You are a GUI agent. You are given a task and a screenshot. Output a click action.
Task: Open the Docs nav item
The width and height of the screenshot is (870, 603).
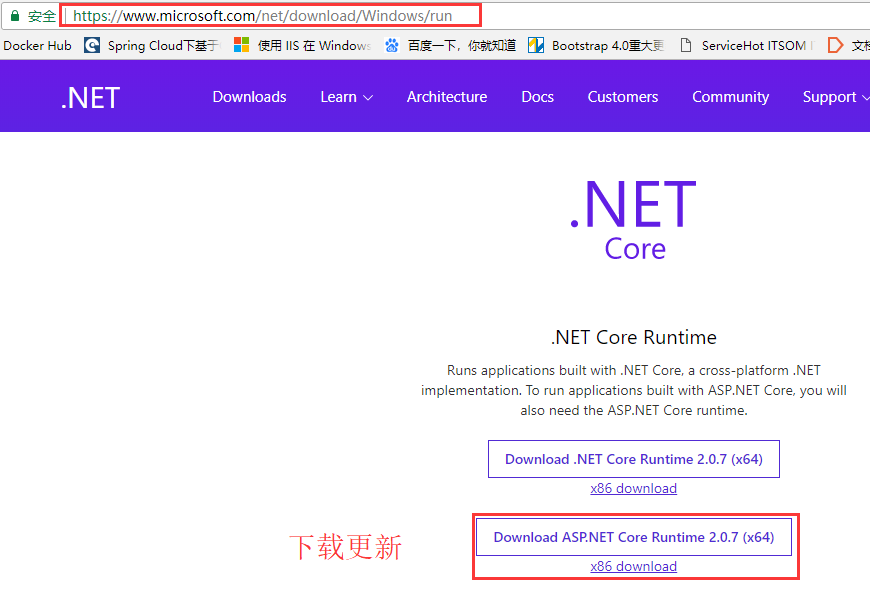click(x=537, y=97)
